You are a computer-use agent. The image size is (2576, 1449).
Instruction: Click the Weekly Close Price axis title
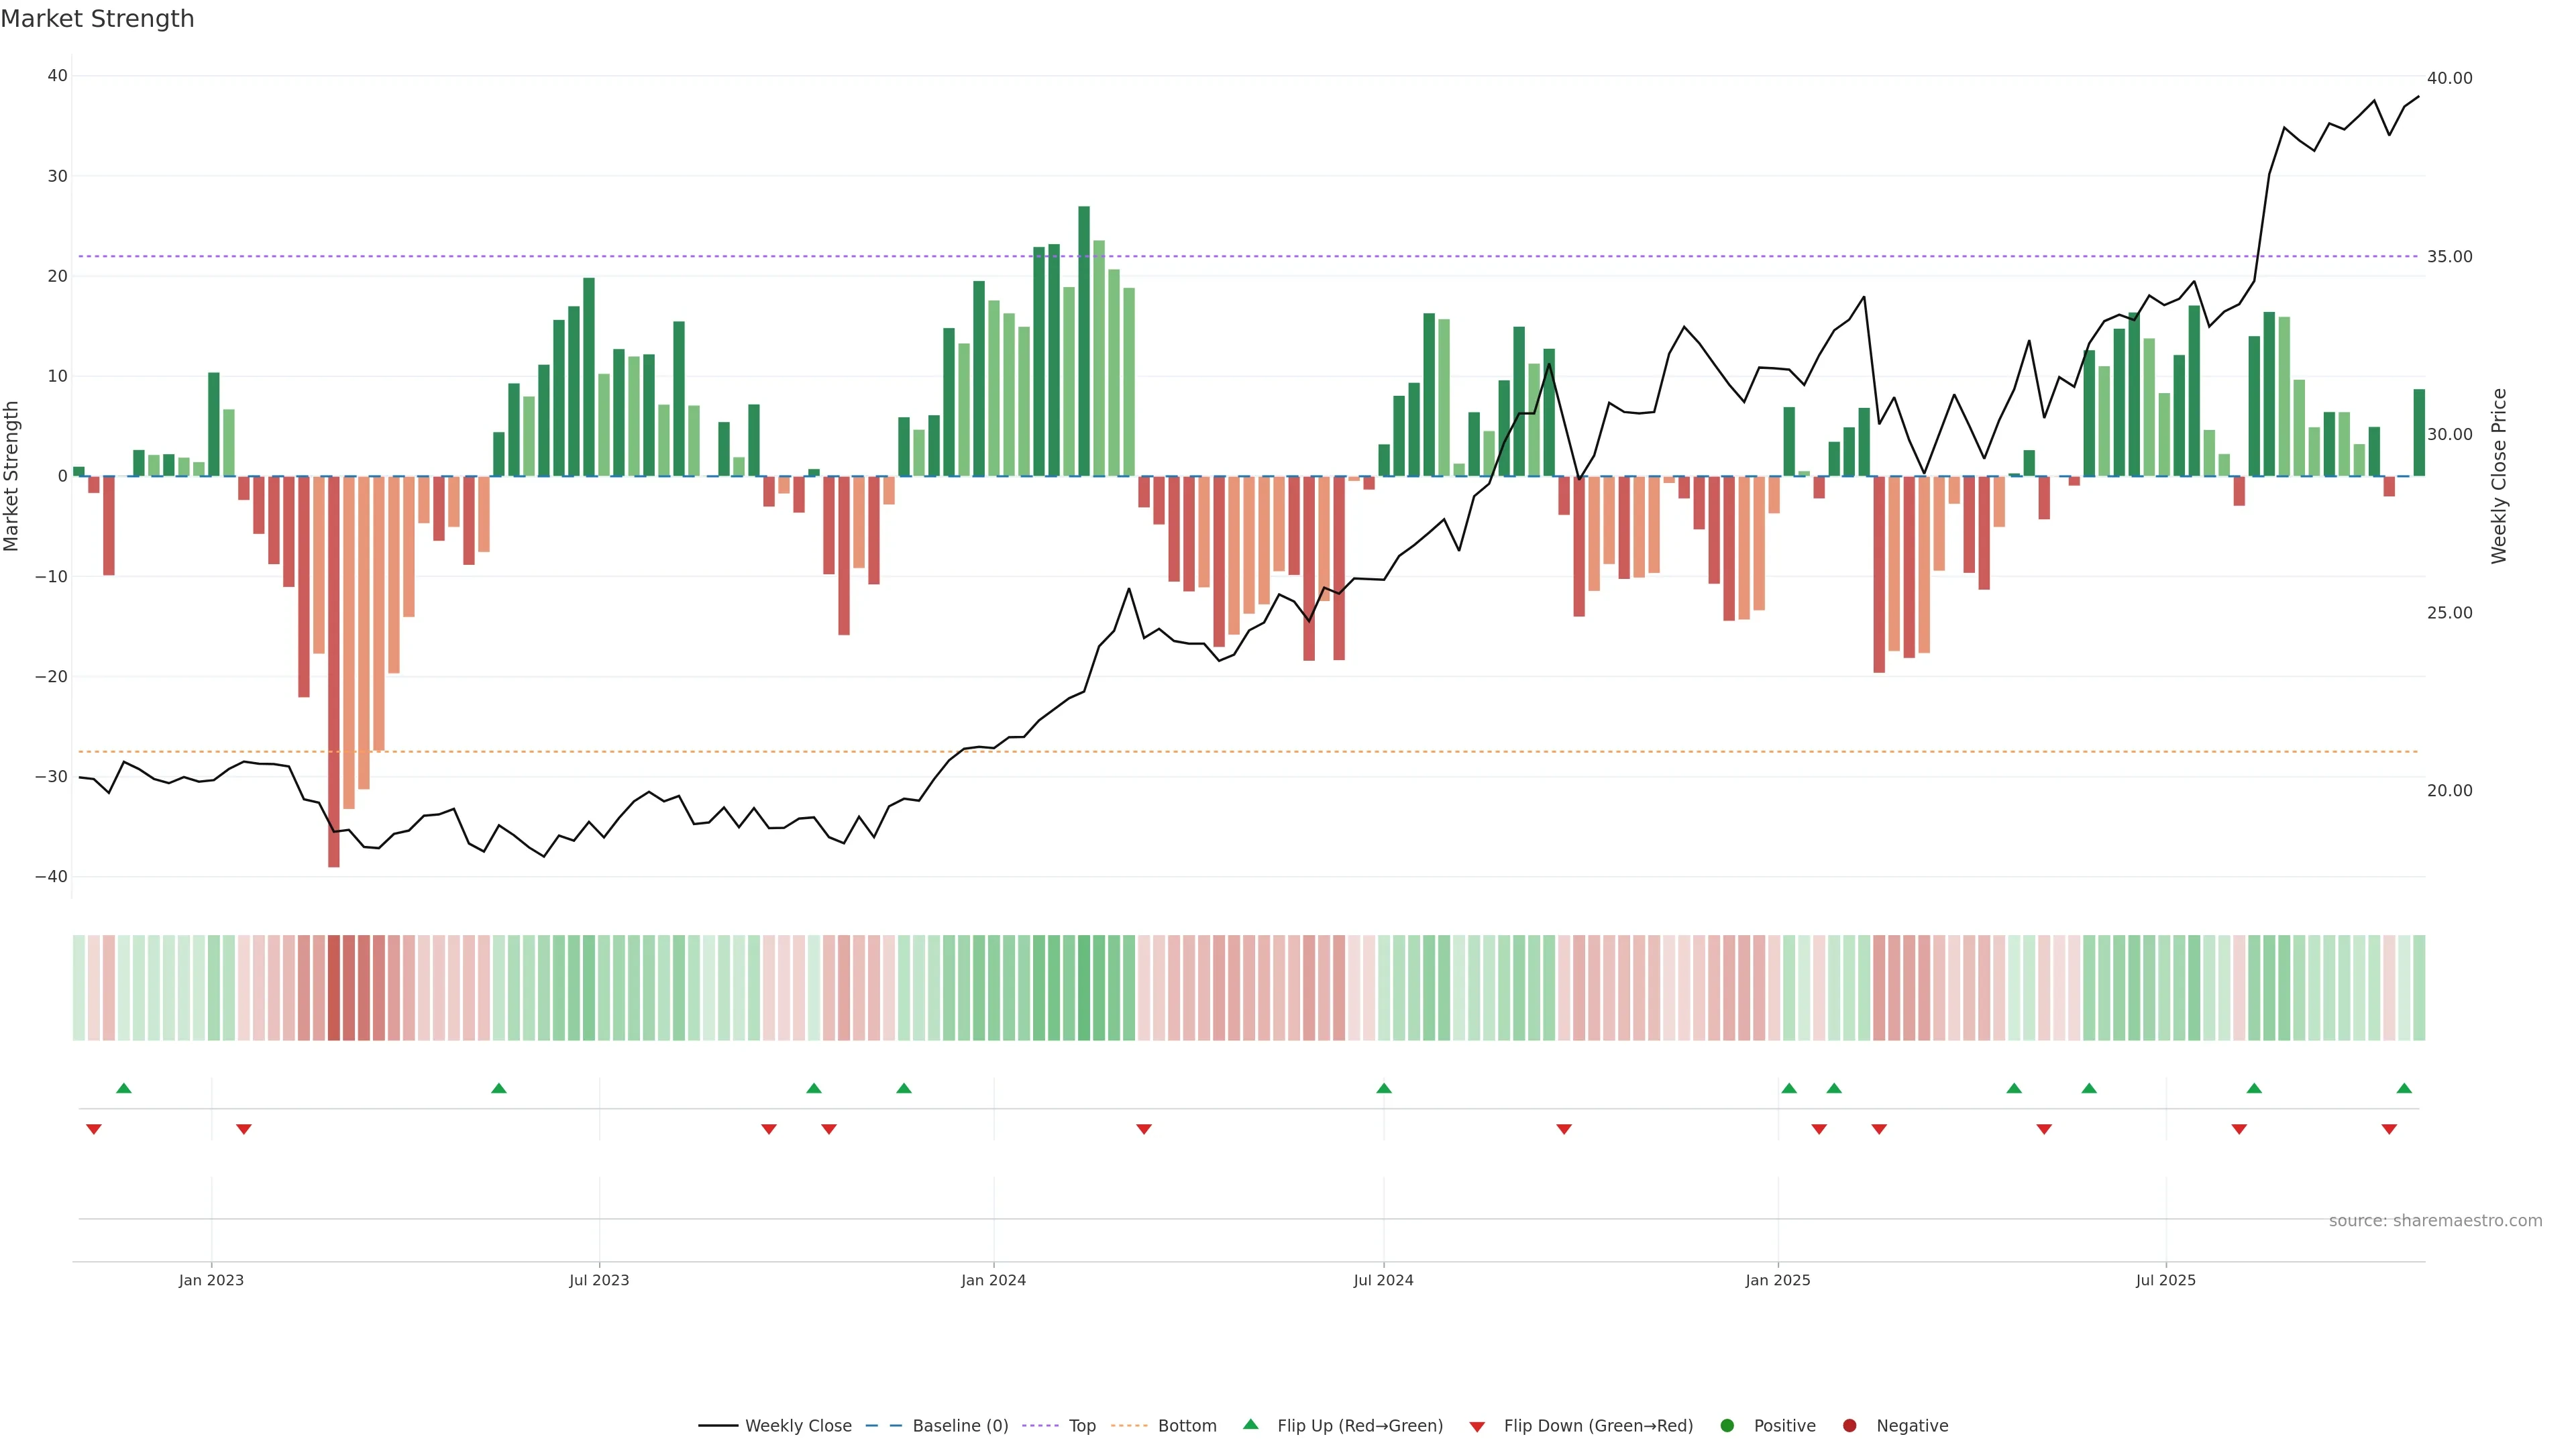pos(2499,476)
